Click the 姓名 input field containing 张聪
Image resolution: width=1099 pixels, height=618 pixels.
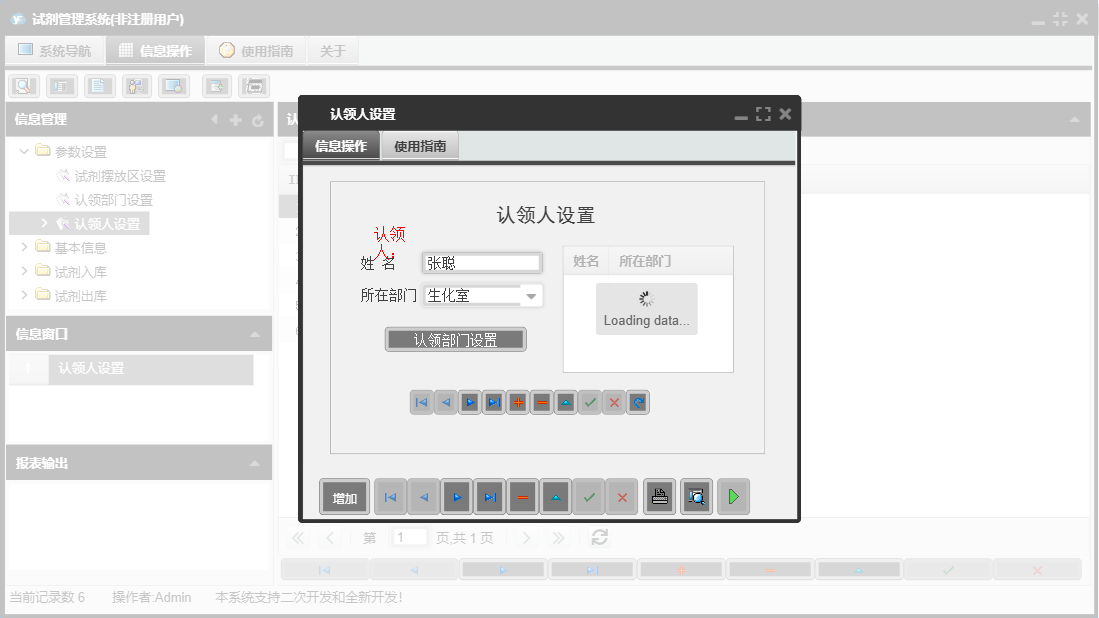[x=481, y=262]
